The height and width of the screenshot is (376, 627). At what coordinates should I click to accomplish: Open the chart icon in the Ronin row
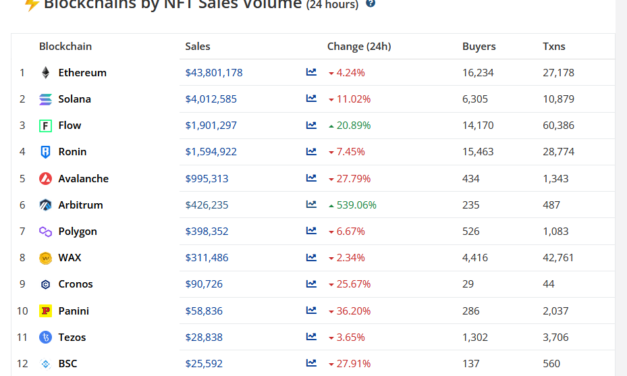[x=311, y=152]
